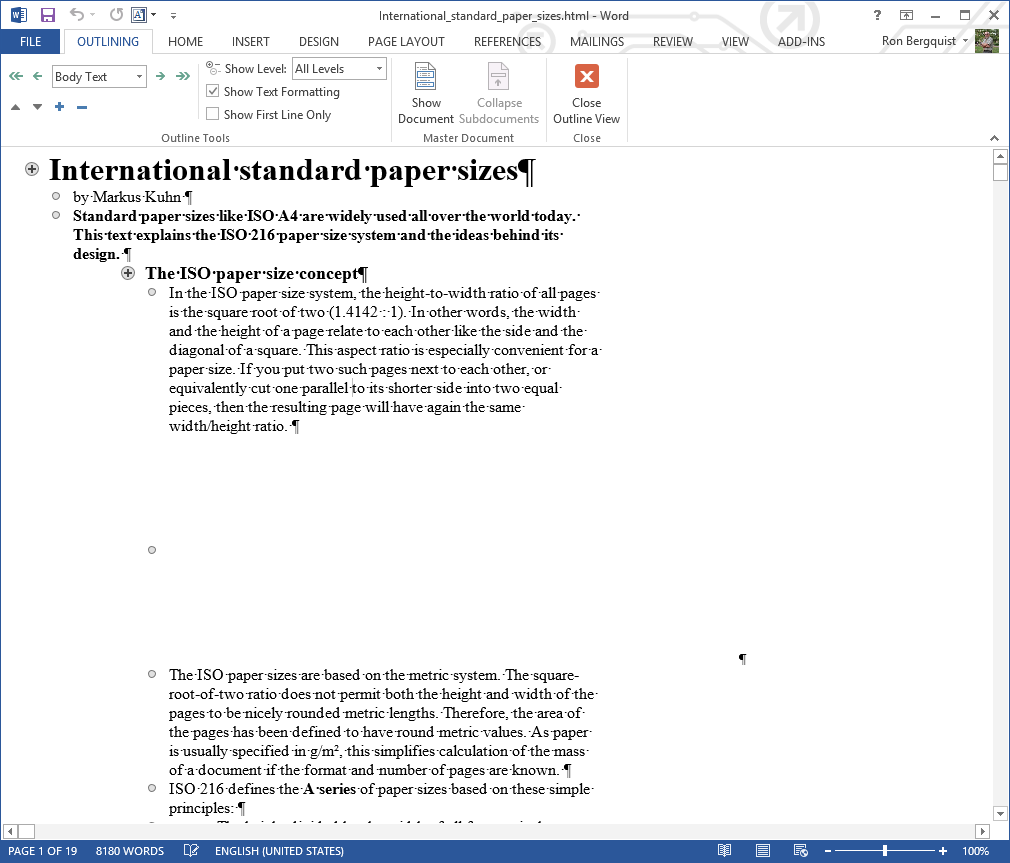The image size is (1010, 863).
Task: Expand the outline item with plus icon
Action: (x=60, y=107)
